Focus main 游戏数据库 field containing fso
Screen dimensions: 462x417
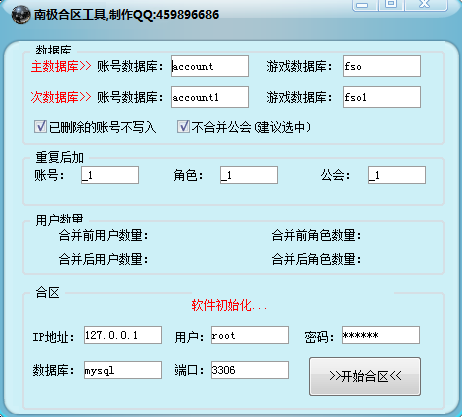tap(382, 66)
